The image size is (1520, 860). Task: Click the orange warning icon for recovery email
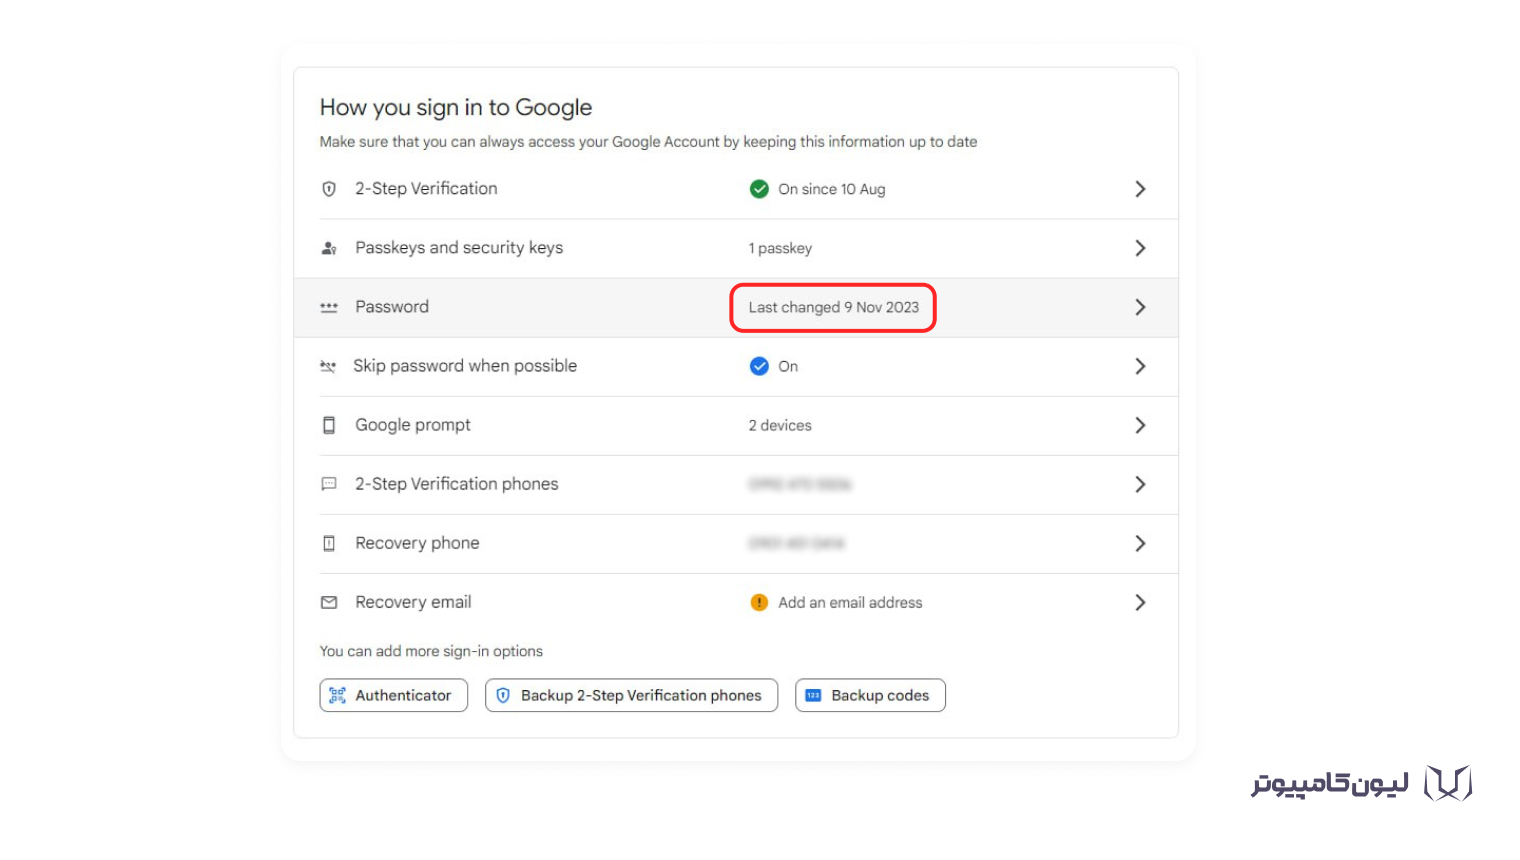[759, 602]
